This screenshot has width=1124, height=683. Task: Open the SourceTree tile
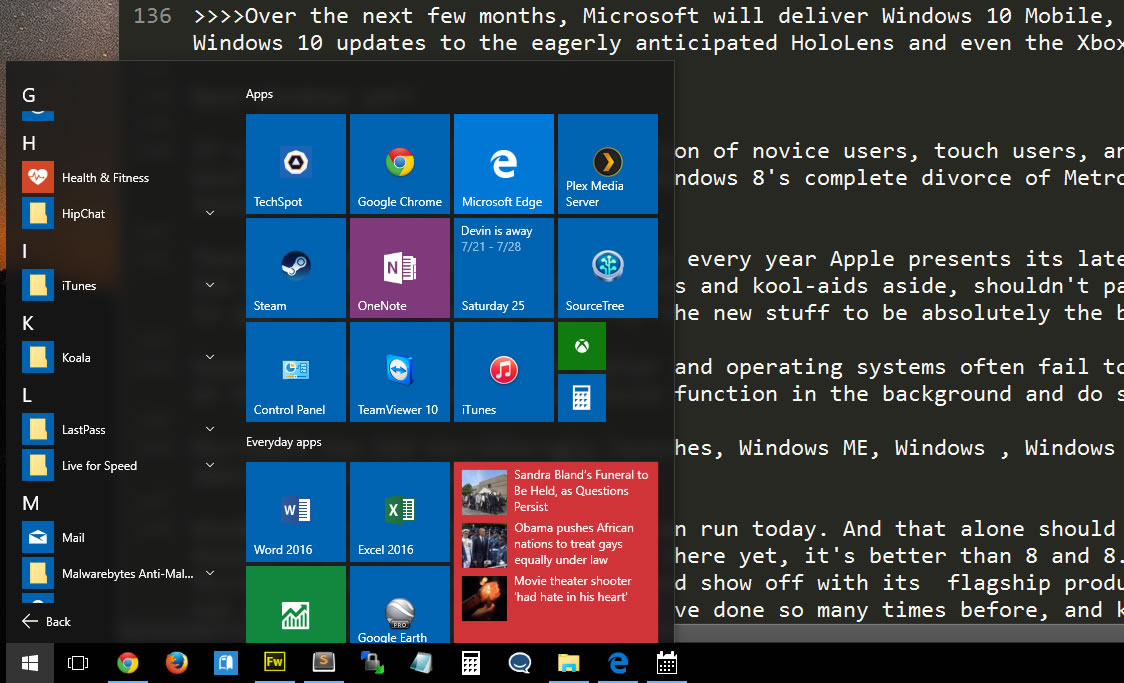click(x=607, y=268)
